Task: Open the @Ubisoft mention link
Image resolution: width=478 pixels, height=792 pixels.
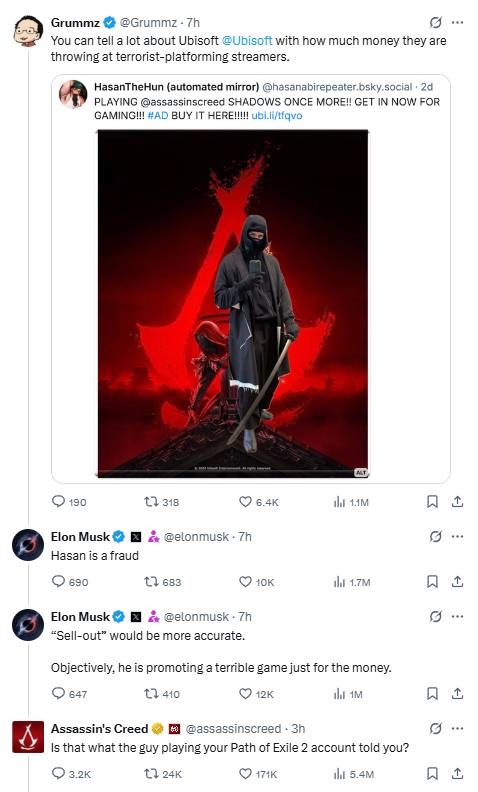Action: point(247,40)
